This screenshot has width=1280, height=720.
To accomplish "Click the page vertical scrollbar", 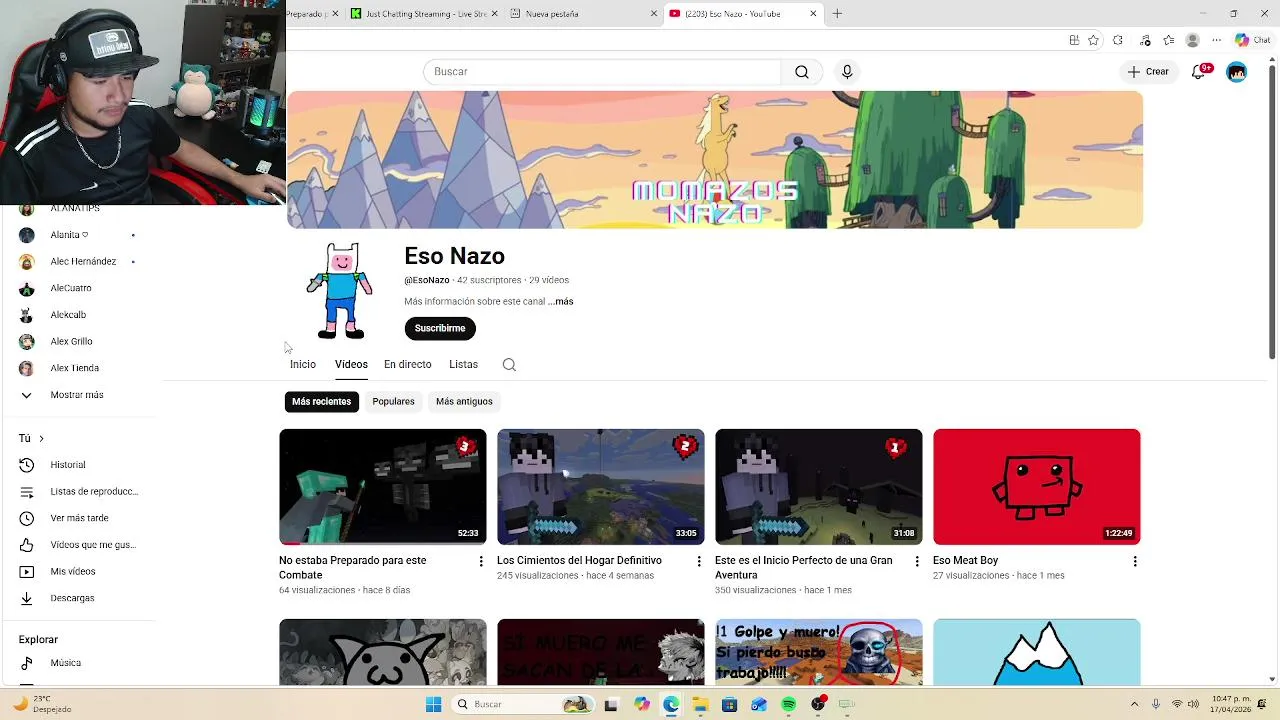I will pyautogui.click(x=1272, y=210).
